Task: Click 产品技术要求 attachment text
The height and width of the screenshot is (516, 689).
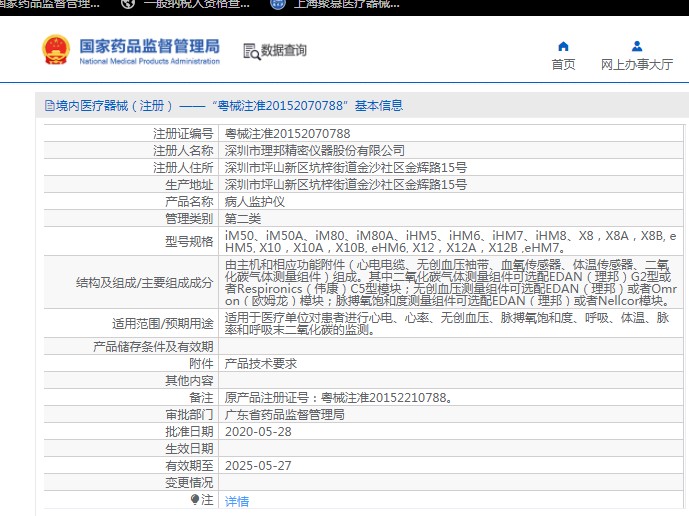Action: (x=261, y=363)
